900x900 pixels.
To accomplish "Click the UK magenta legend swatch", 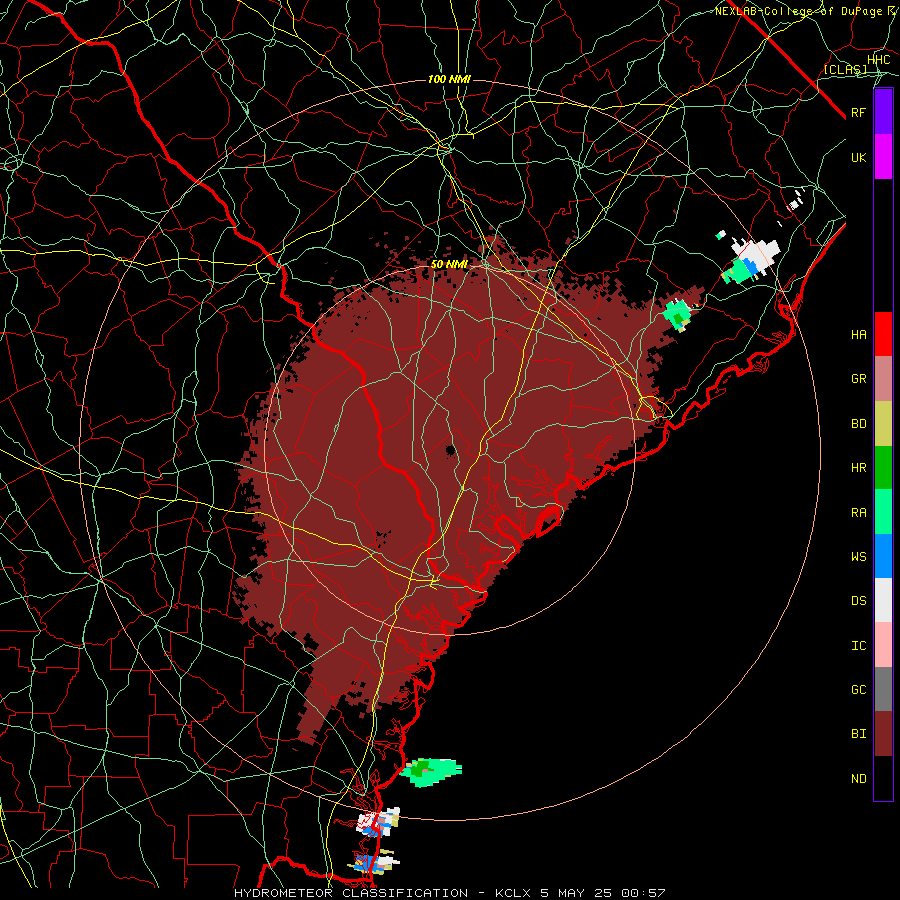I will (x=883, y=157).
